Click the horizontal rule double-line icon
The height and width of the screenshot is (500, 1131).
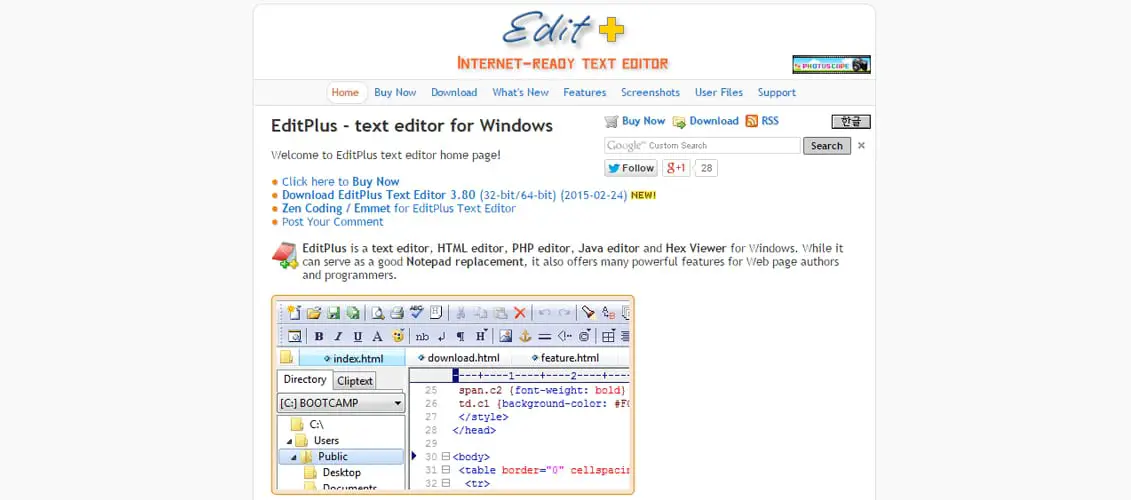[545, 337]
